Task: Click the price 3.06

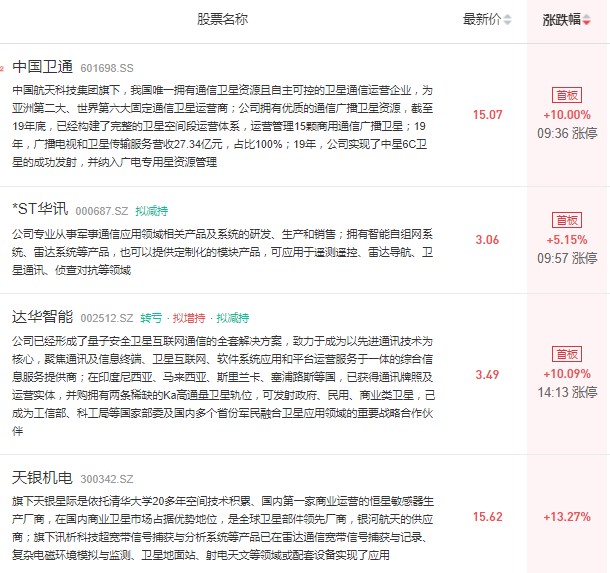Action: [487, 240]
